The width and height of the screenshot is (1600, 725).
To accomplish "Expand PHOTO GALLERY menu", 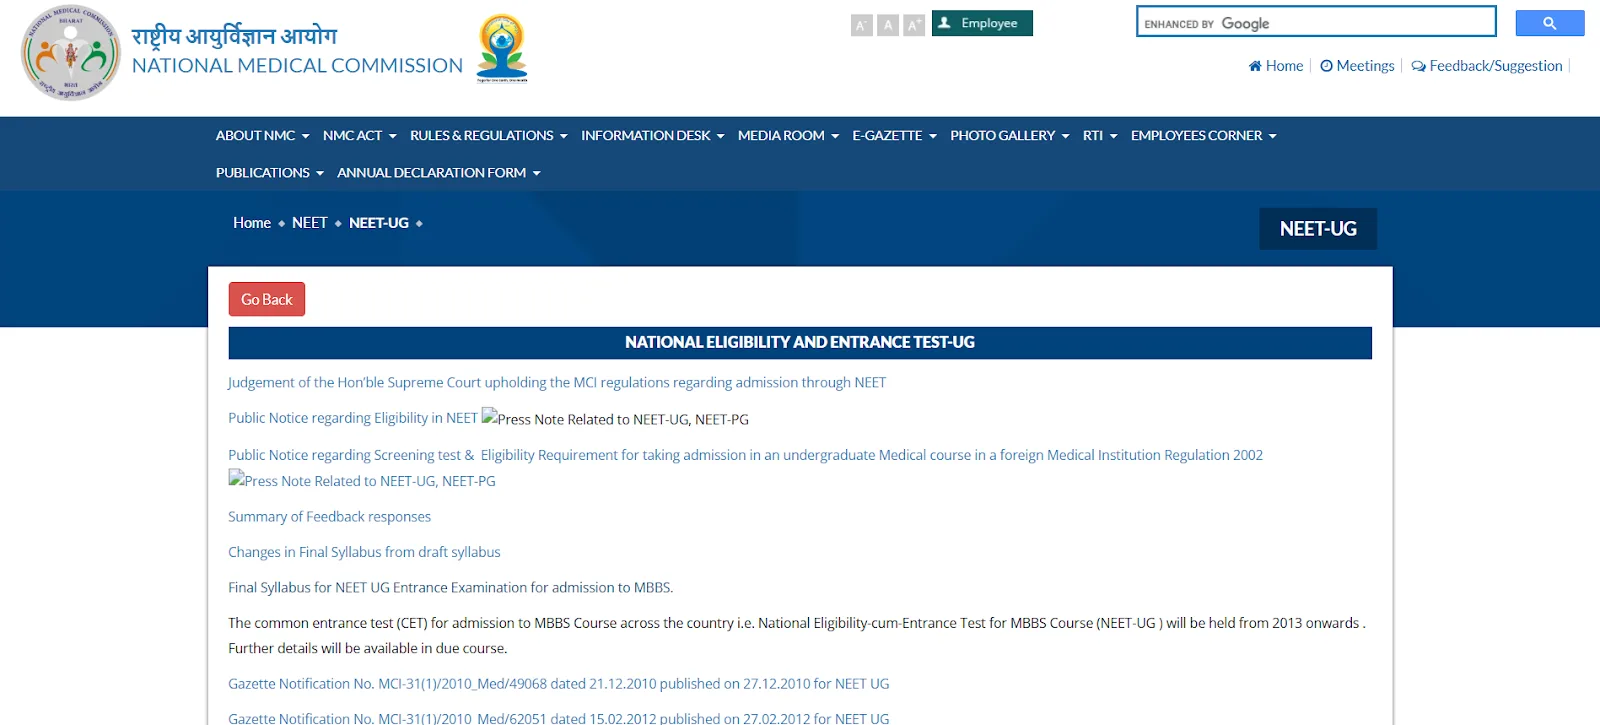I will [1010, 136].
